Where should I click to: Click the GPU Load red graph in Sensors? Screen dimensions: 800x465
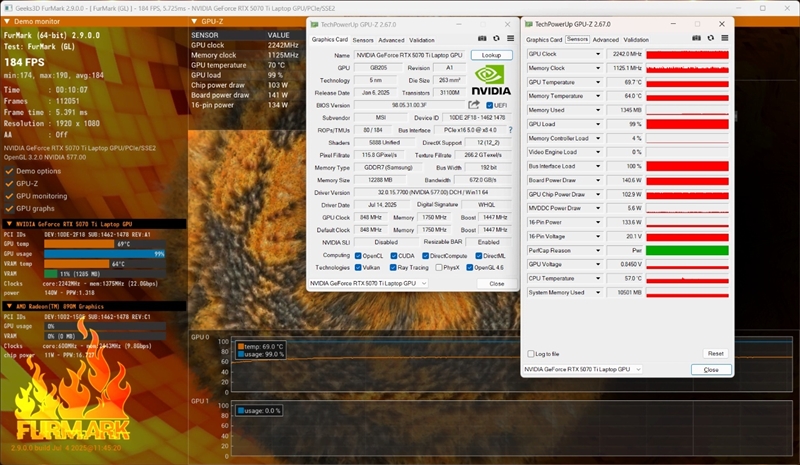click(687, 124)
